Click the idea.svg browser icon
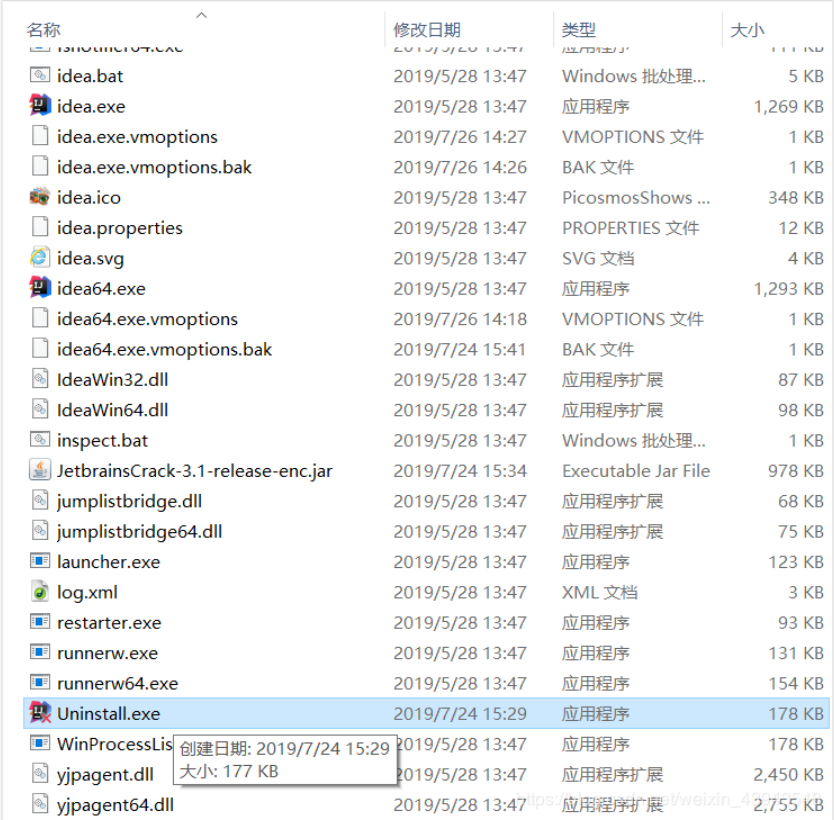Screen dimensions: 834x820 pos(40,257)
